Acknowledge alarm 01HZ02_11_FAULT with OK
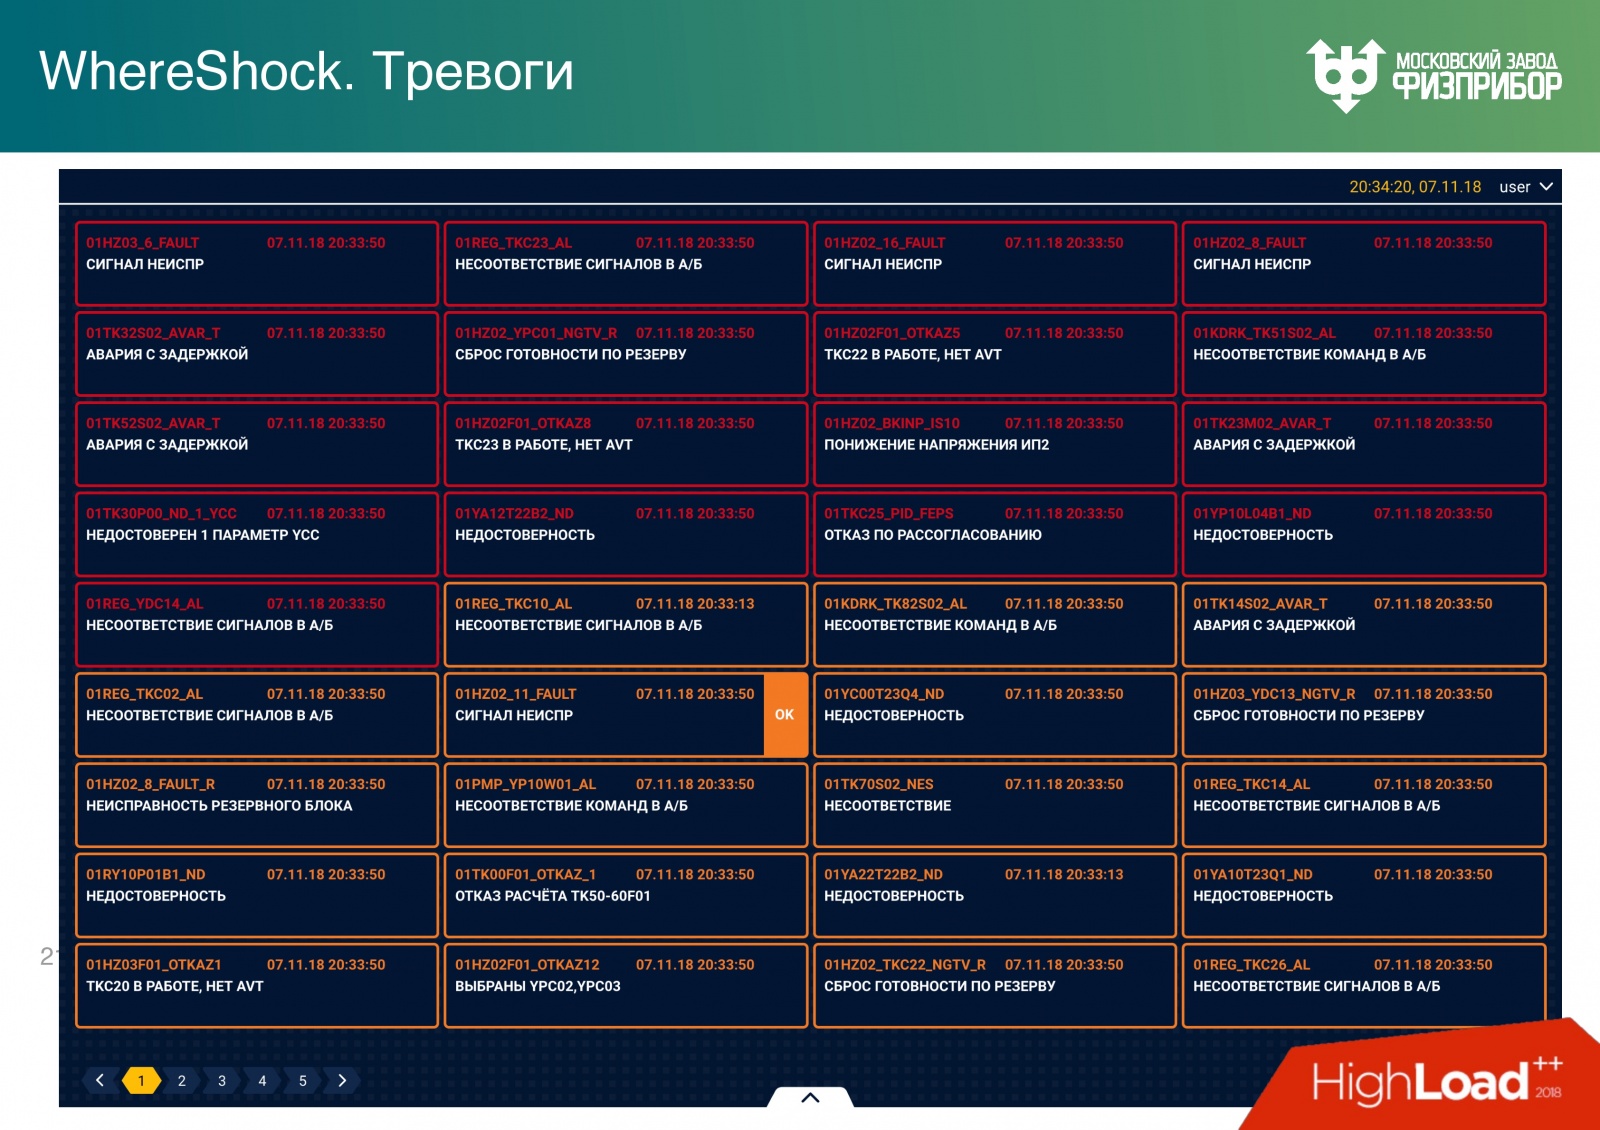Image resolution: width=1600 pixels, height=1130 pixels. point(785,714)
